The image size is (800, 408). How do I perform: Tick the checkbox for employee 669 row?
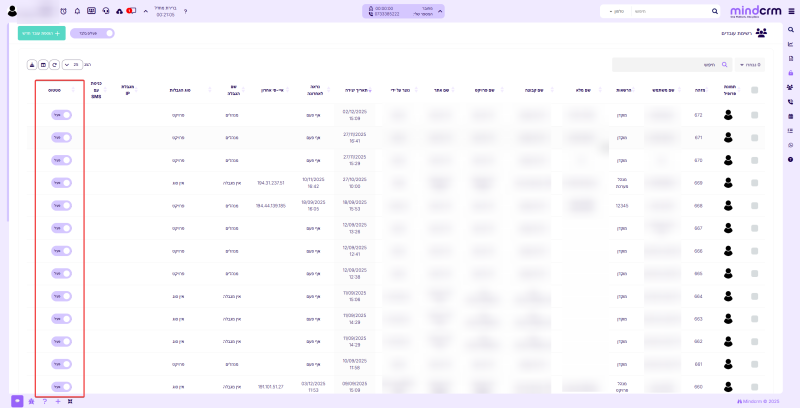[755, 183]
